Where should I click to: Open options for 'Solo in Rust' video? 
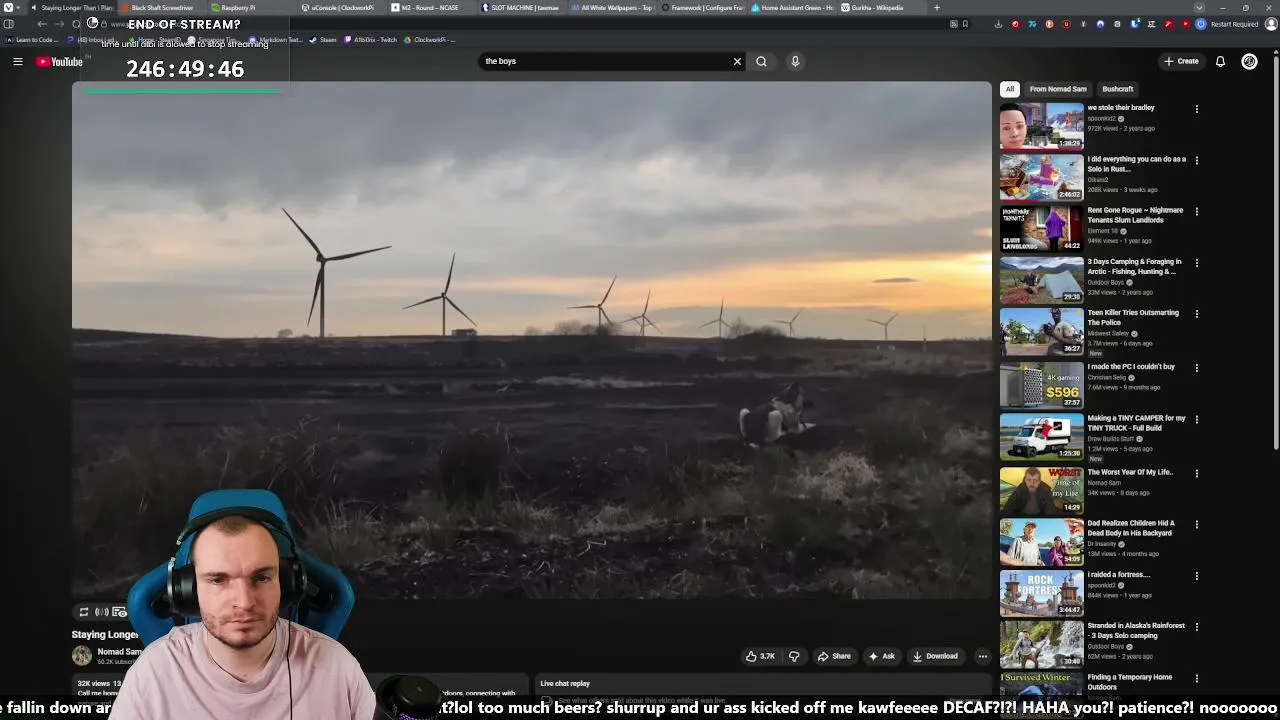tap(1197, 160)
